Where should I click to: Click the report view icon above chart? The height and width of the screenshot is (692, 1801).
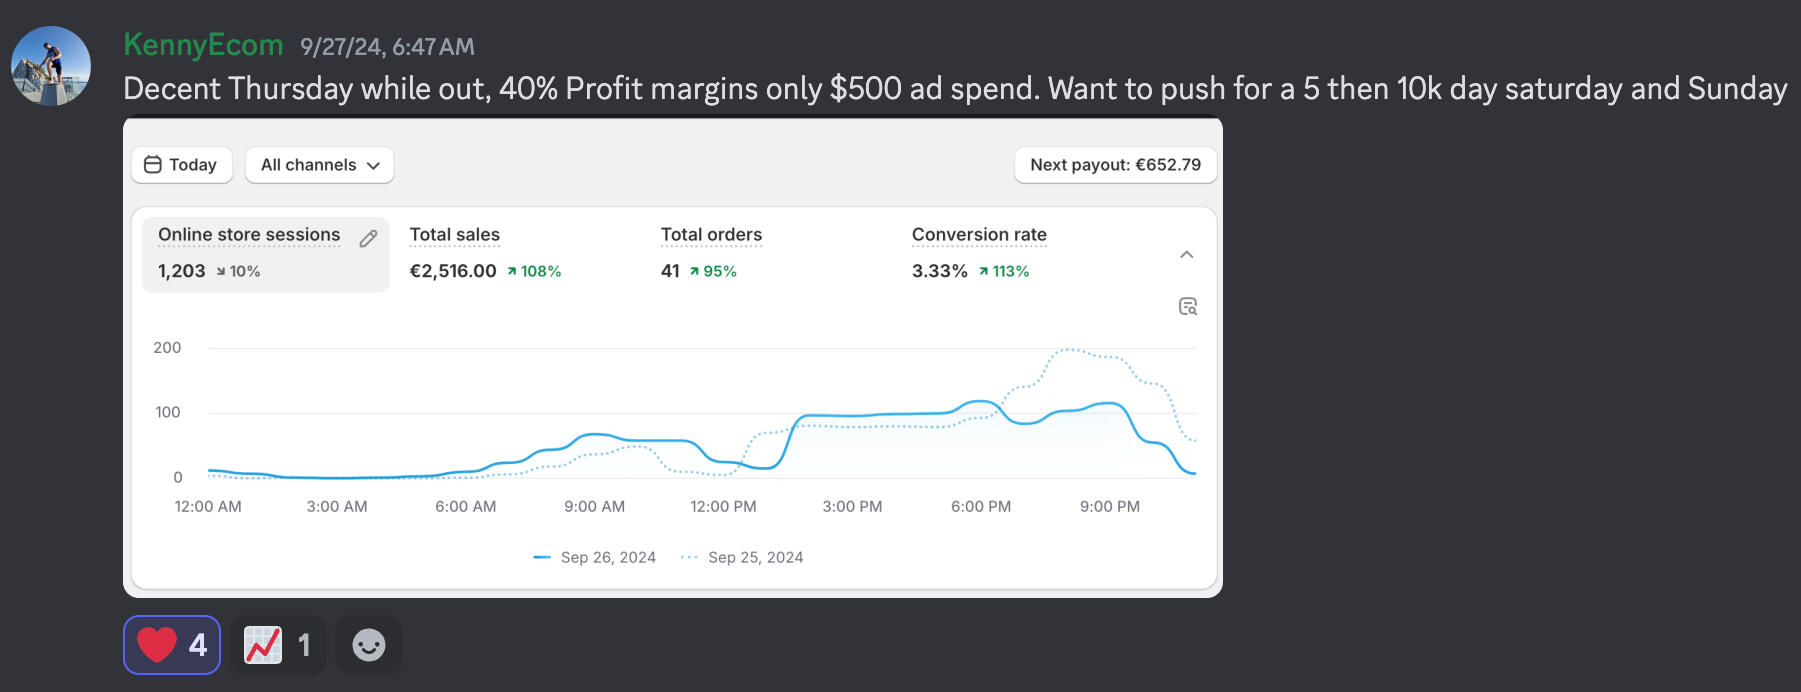point(1187,307)
